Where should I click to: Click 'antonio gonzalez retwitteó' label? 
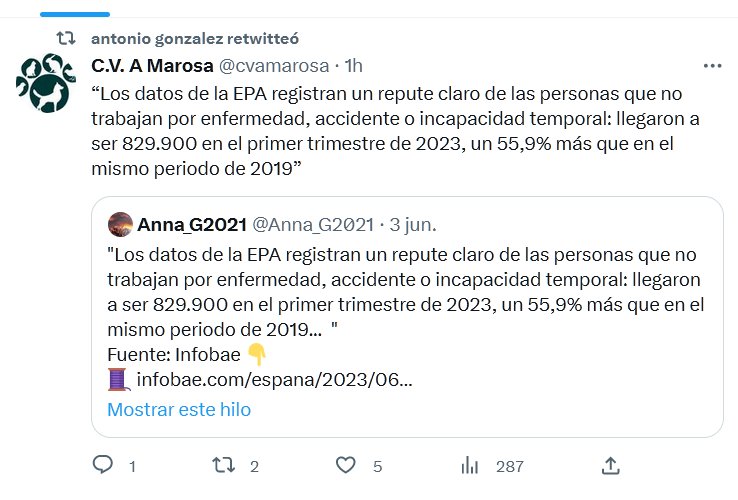[194, 39]
